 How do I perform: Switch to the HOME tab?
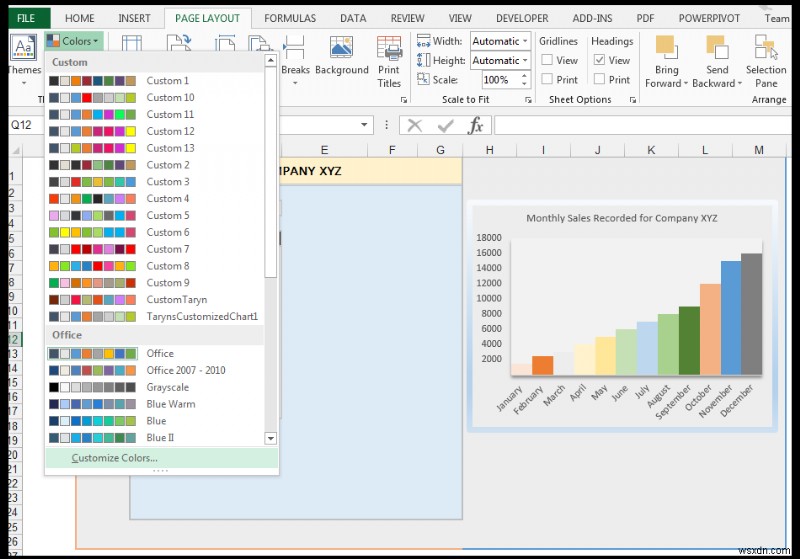[80, 18]
